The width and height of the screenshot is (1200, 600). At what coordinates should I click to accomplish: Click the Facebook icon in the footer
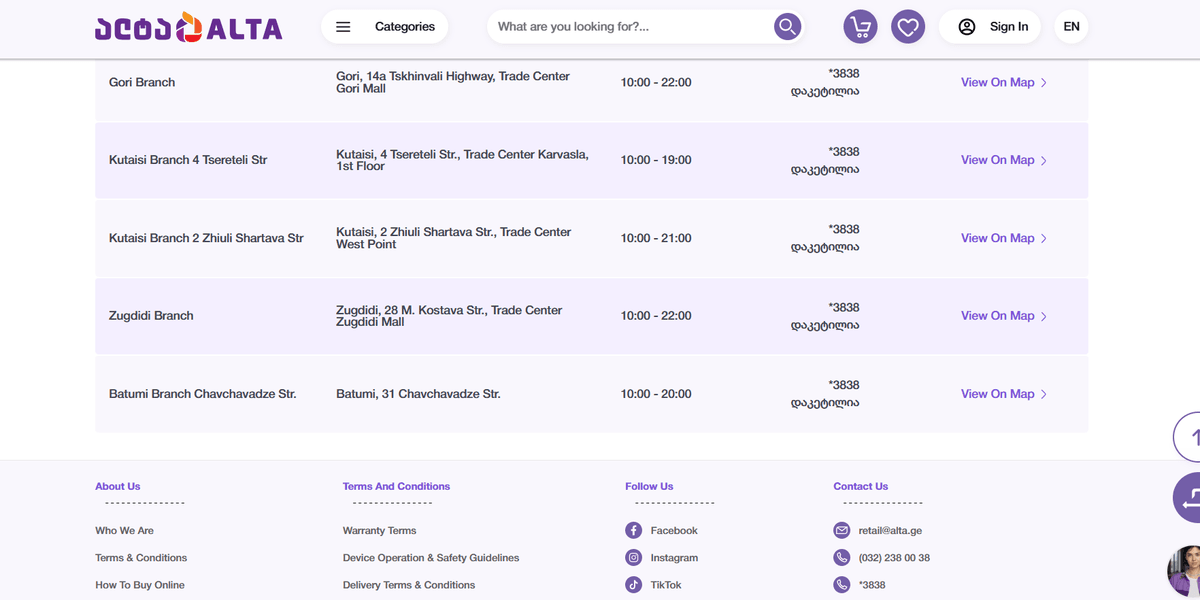(x=634, y=530)
